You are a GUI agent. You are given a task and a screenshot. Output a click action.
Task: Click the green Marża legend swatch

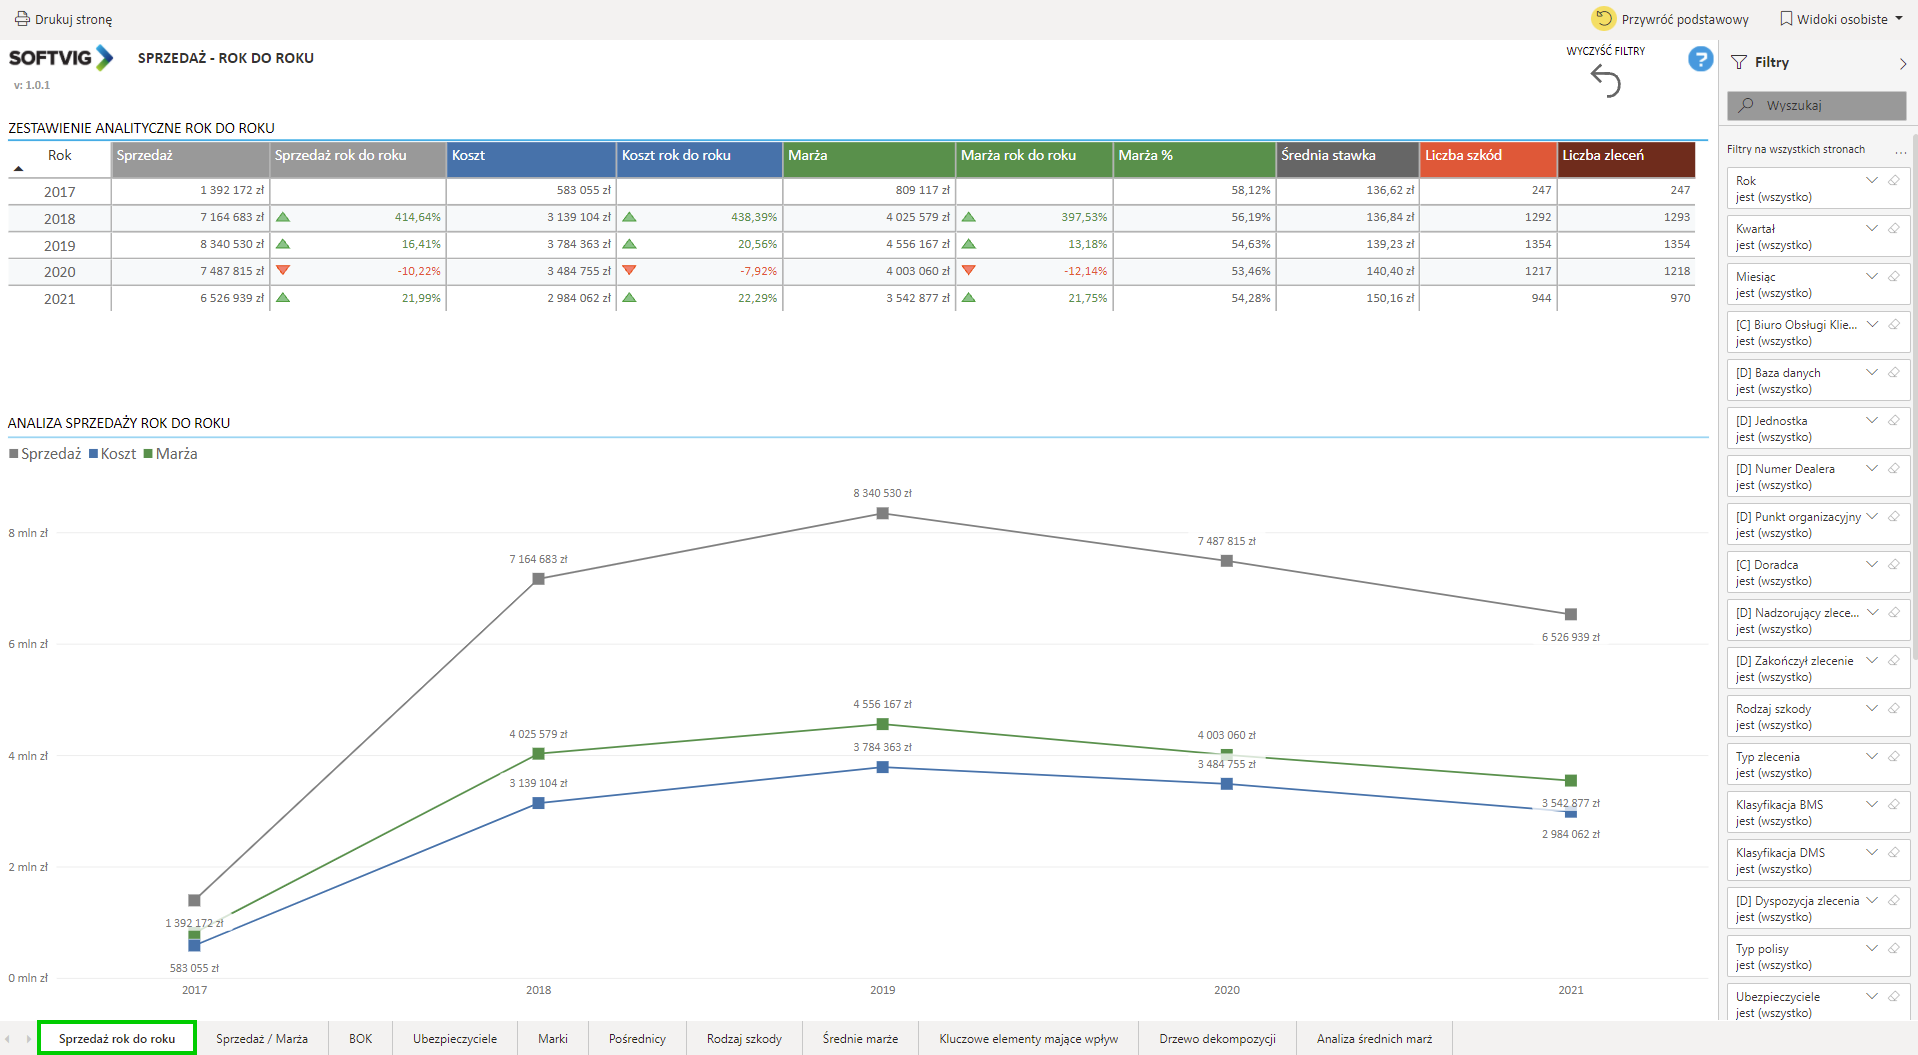coord(148,454)
